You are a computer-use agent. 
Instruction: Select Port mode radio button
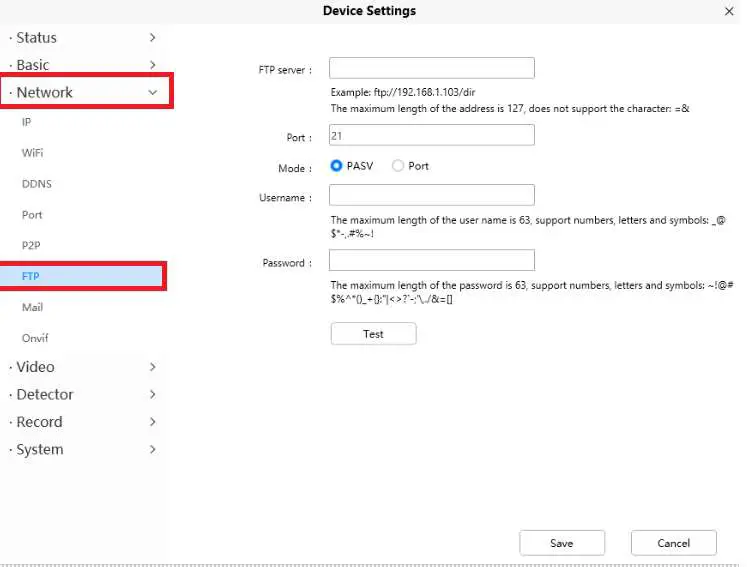click(x=398, y=166)
